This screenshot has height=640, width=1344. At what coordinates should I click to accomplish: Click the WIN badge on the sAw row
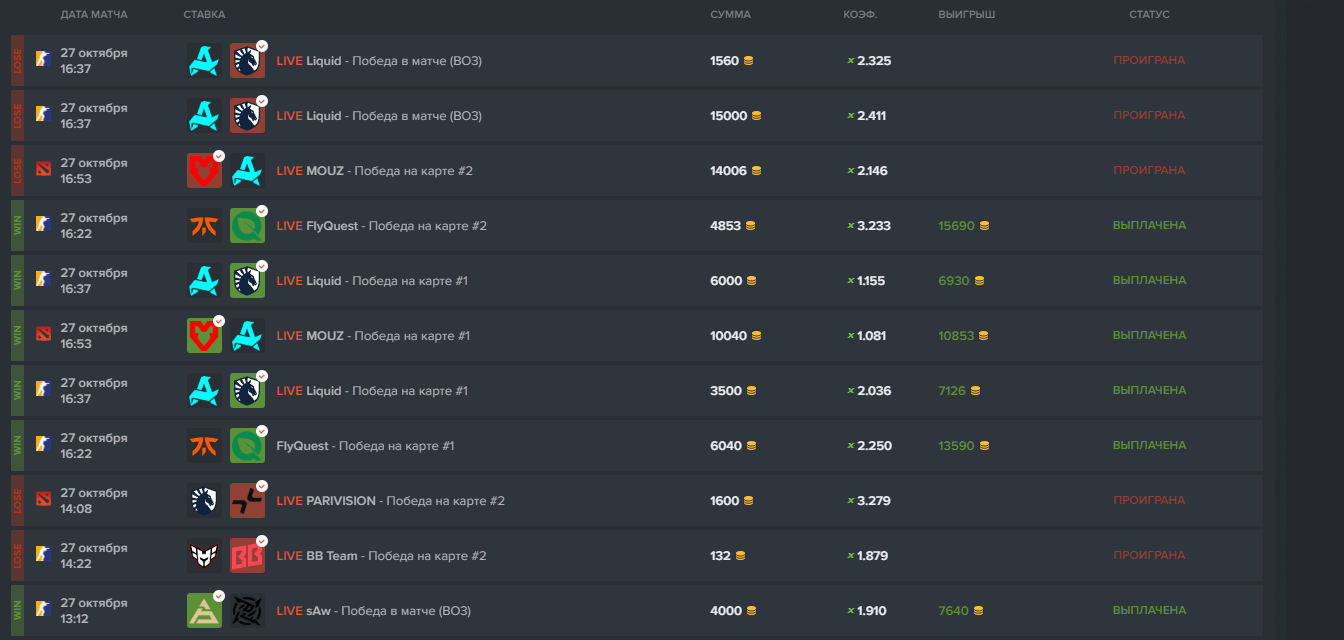point(17,611)
